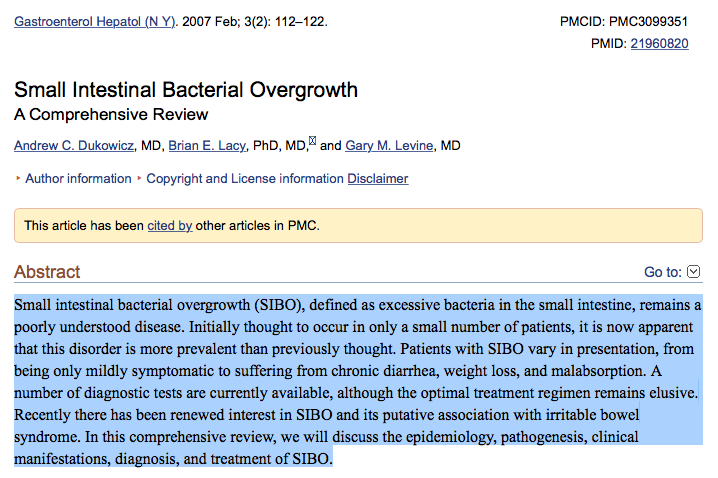The height and width of the screenshot is (478, 718).
Task: Click the Small Intestinal Bacterial Overgrowth title
Action: click(186, 91)
